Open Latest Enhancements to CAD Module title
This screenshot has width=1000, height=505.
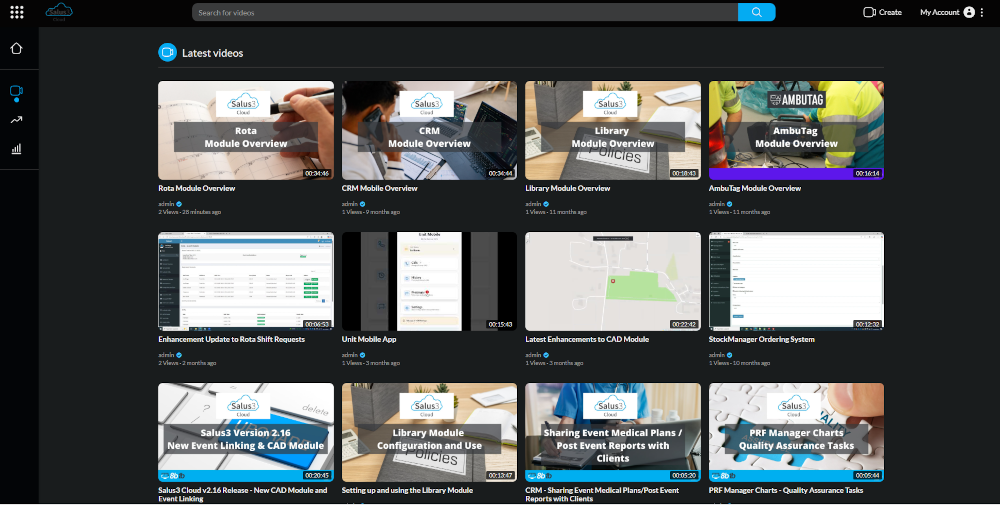[587, 339]
